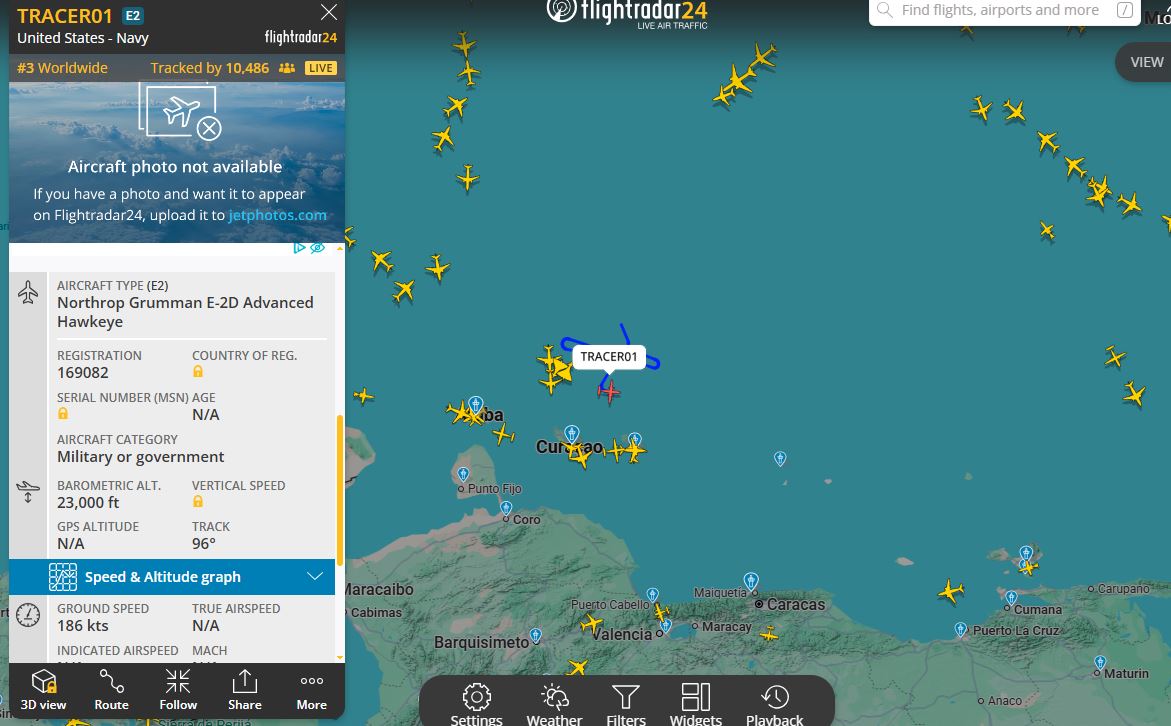Show the Route for TRACER01
The image size is (1171, 726).
click(x=111, y=690)
